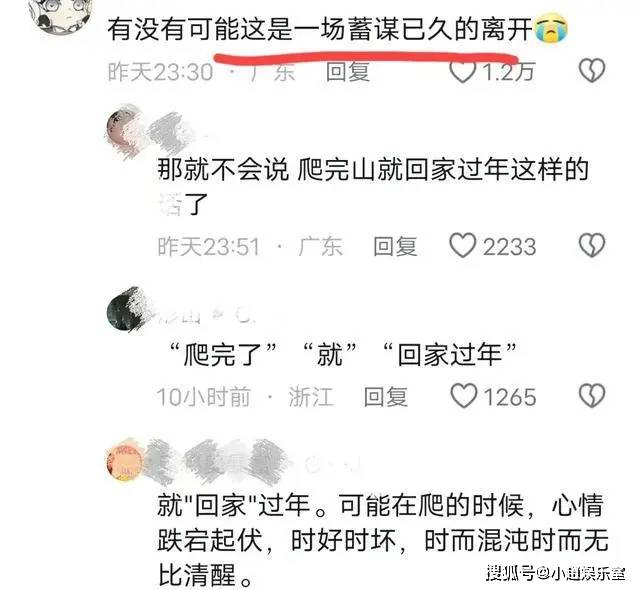Select the crying emoji in top comment
The image size is (640, 590).
tap(551, 28)
